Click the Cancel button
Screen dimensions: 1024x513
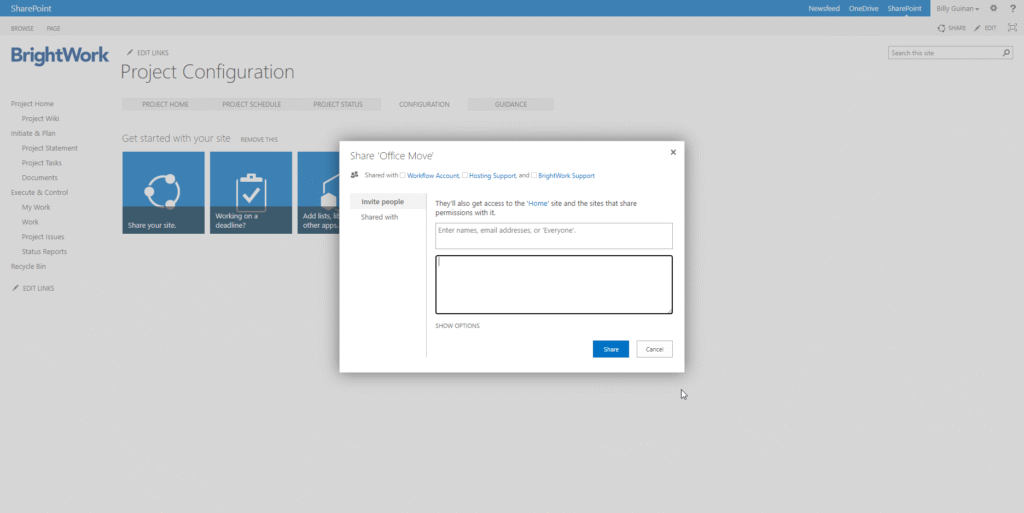point(654,349)
